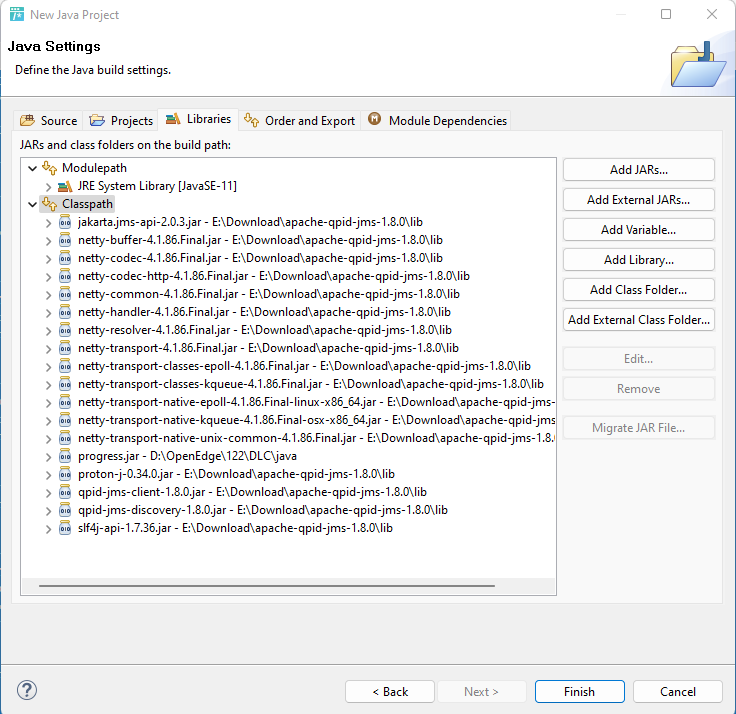Expand the slf4j-api-1.7.36.jar entry
736x714 pixels.
(x=48, y=529)
